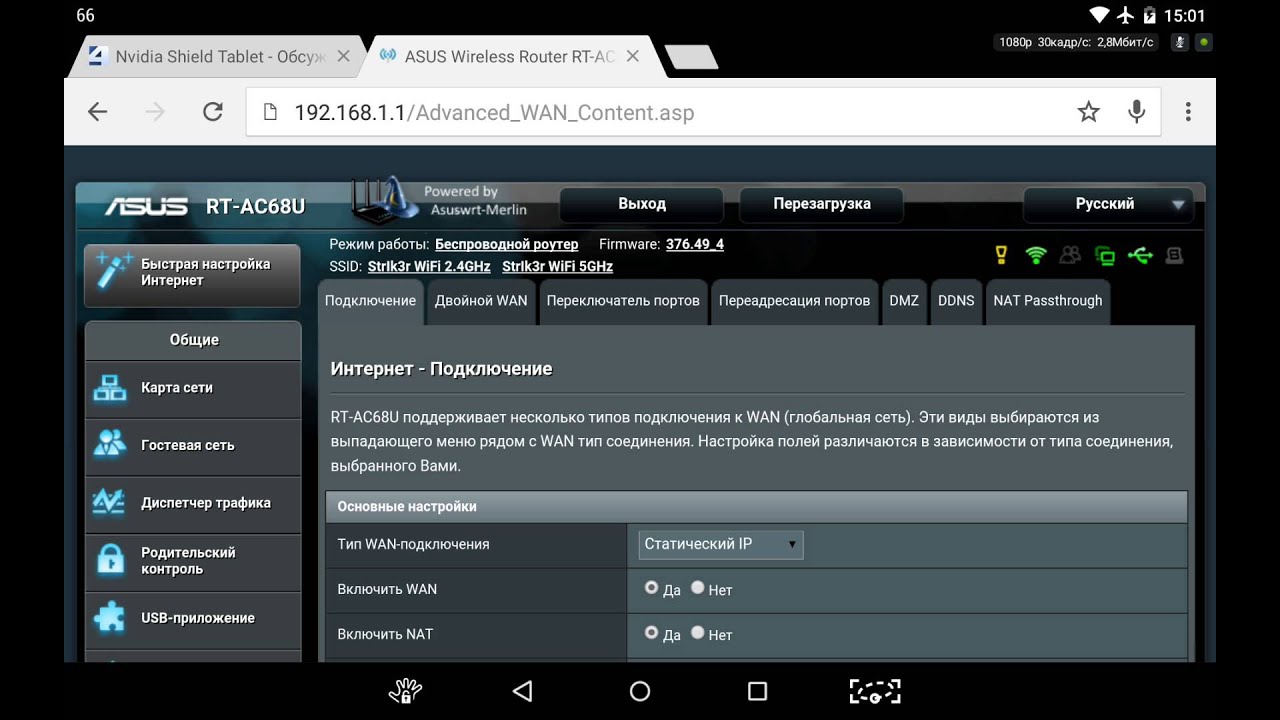Close the Nvidia Shield Tablet tab
This screenshot has height=720, width=1280.
click(x=344, y=57)
